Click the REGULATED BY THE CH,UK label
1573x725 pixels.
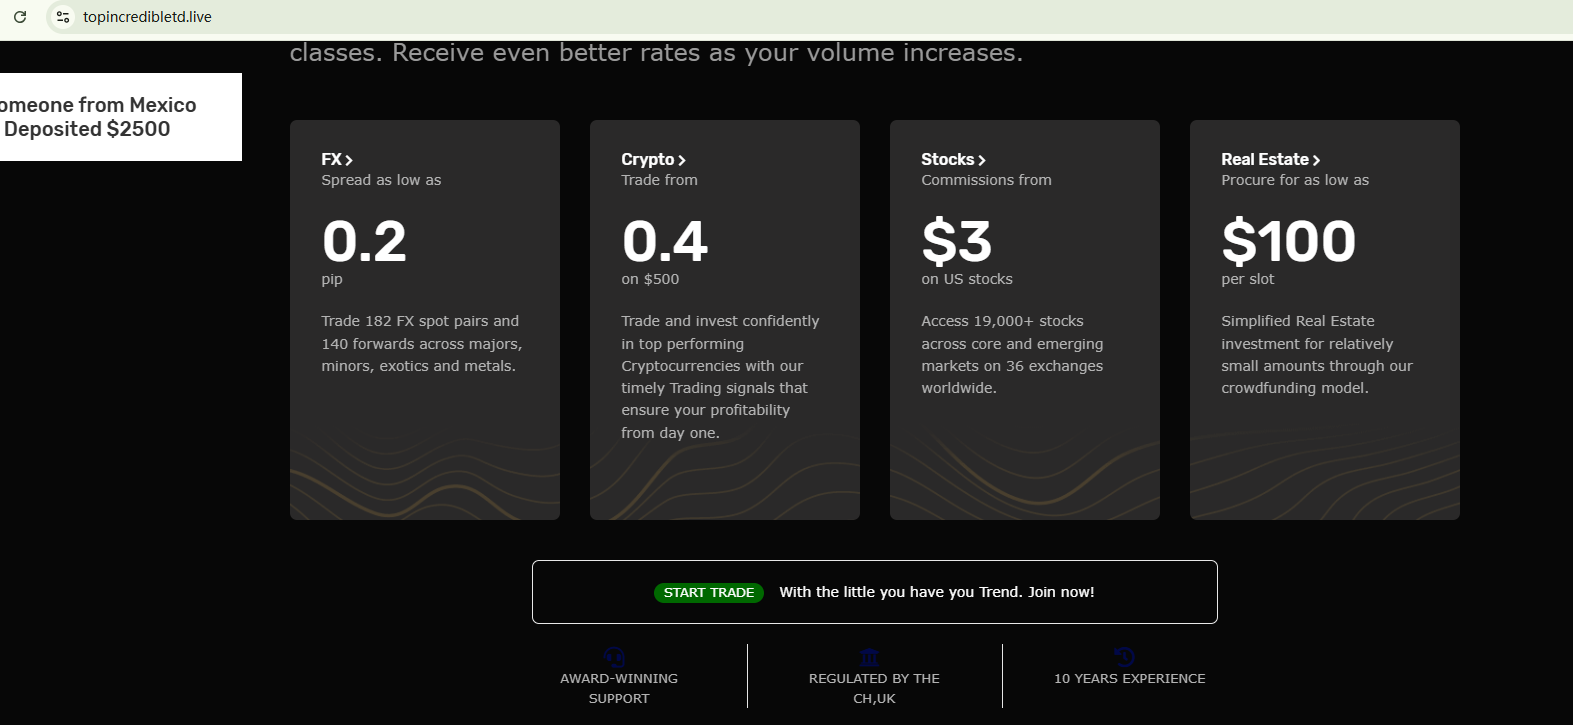[x=874, y=688]
